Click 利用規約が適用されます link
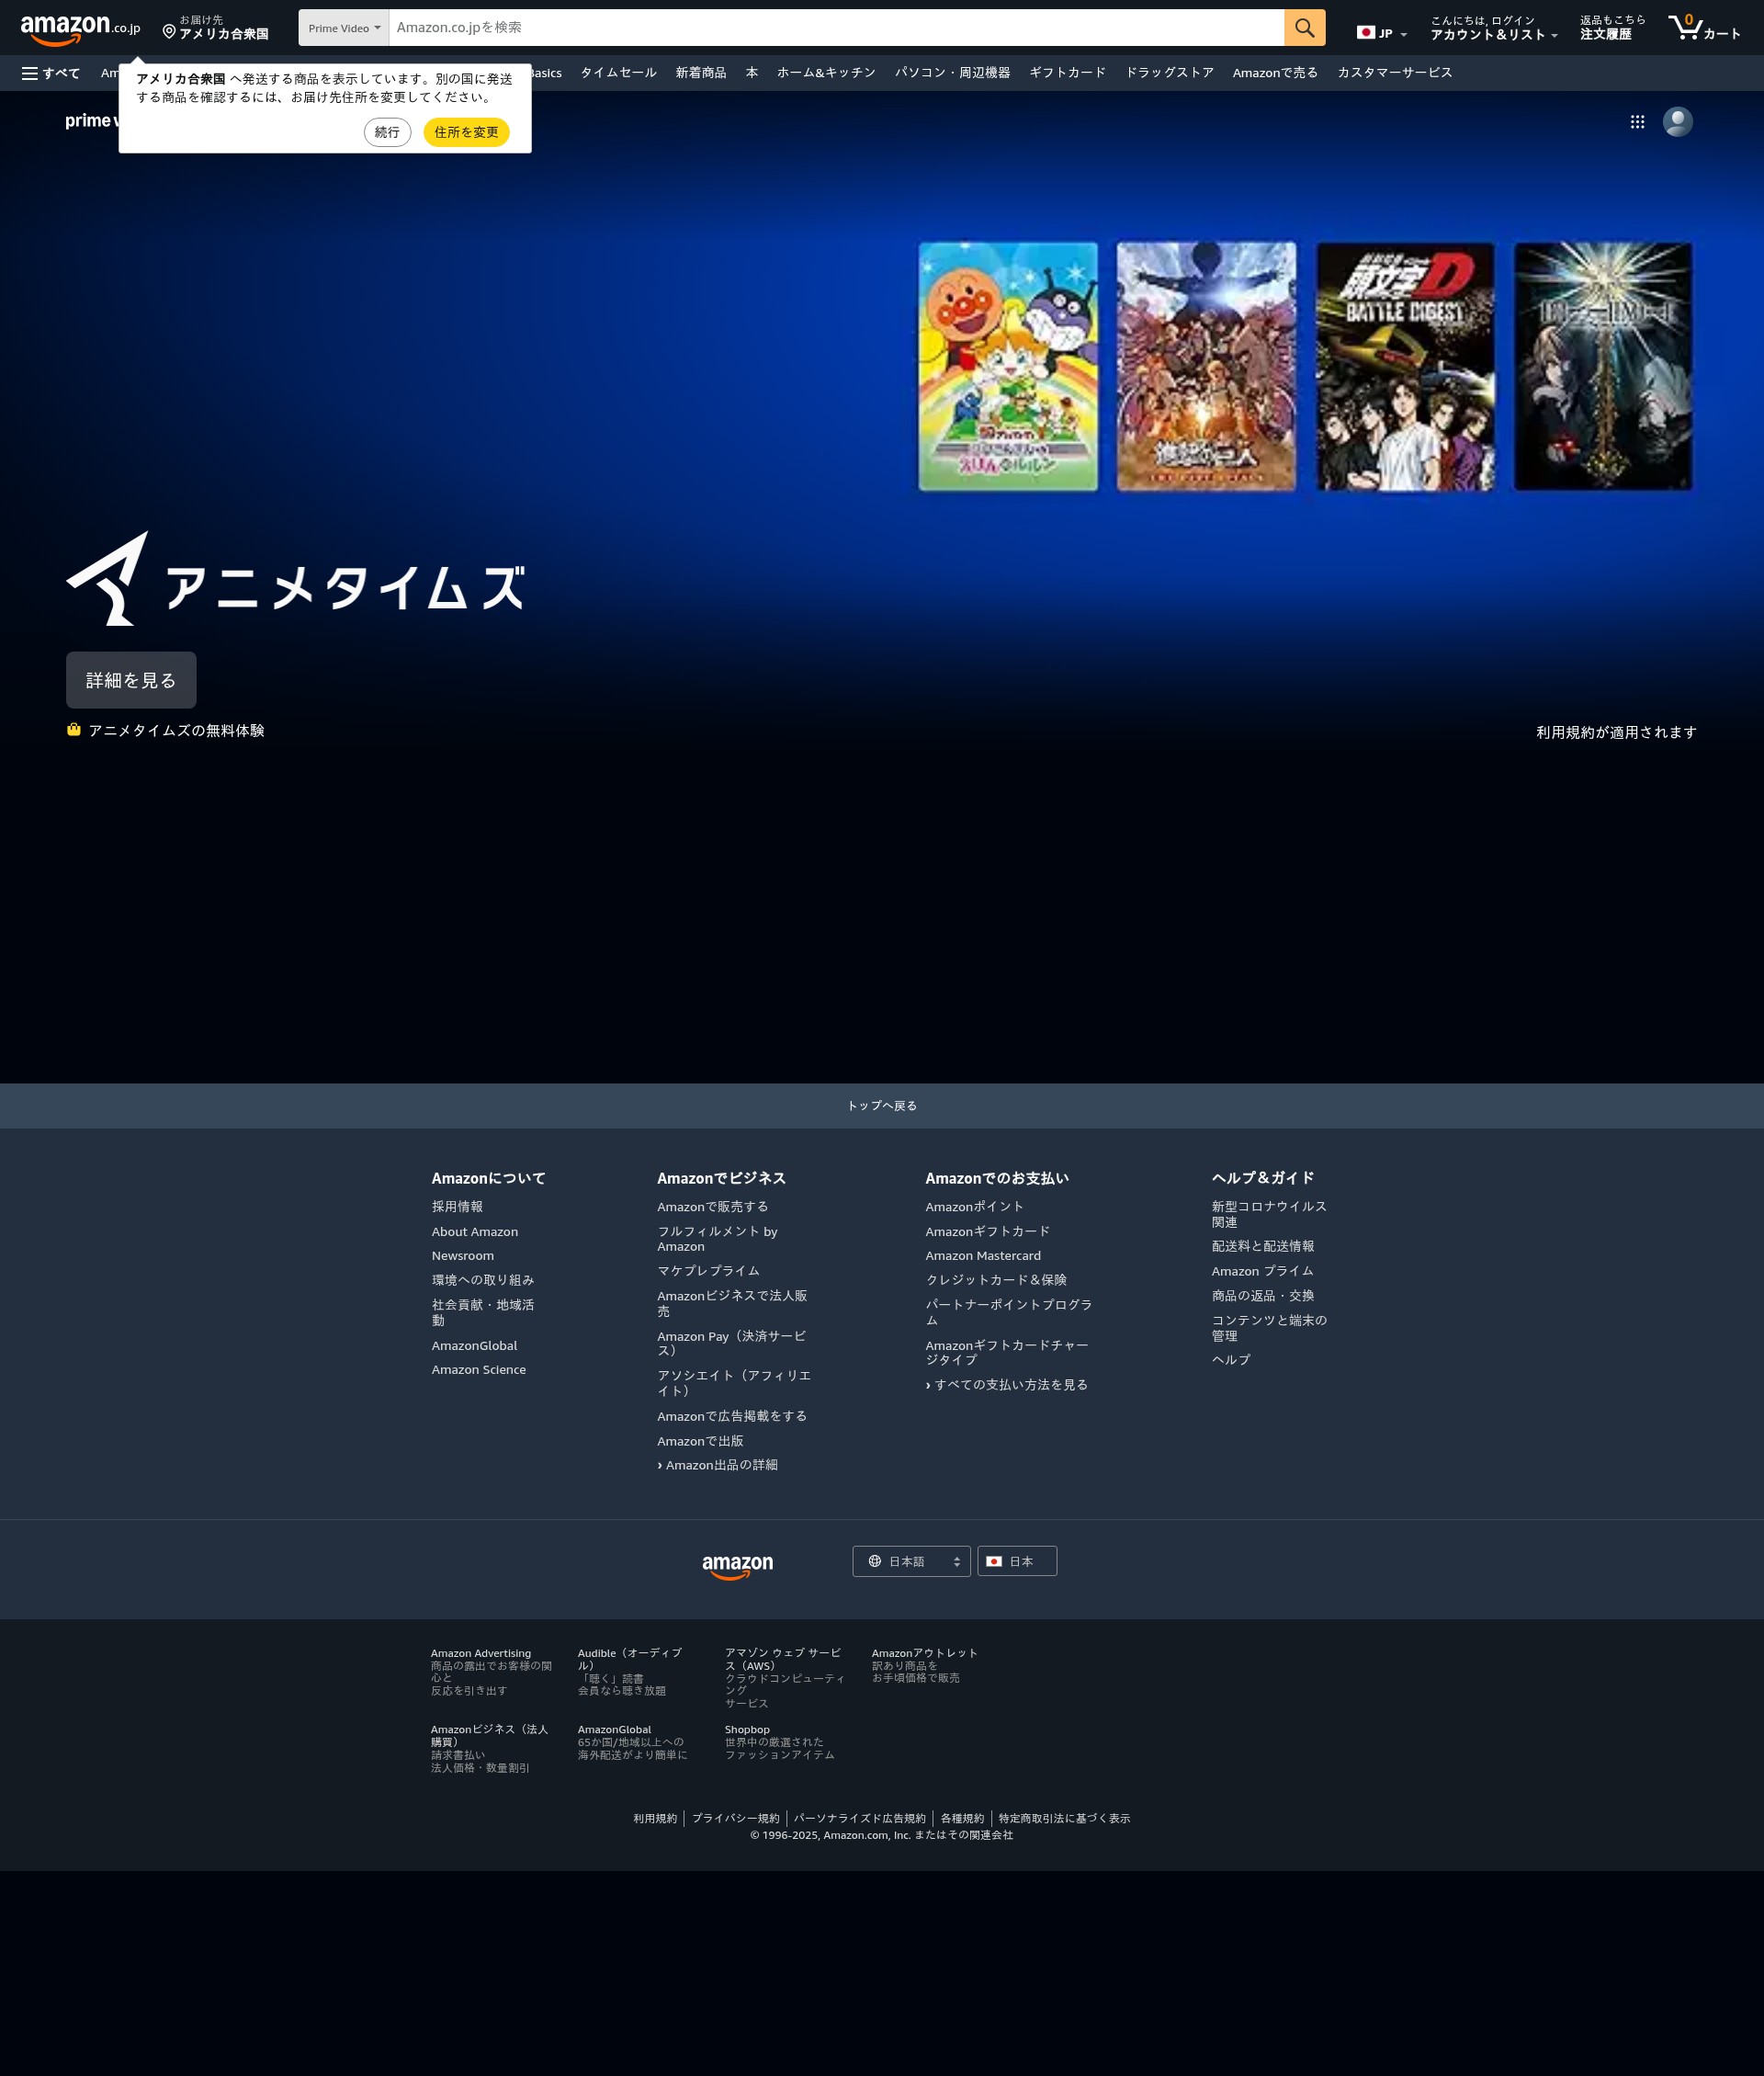Screen dimensions: 1764x2076 [x=1616, y=732]
